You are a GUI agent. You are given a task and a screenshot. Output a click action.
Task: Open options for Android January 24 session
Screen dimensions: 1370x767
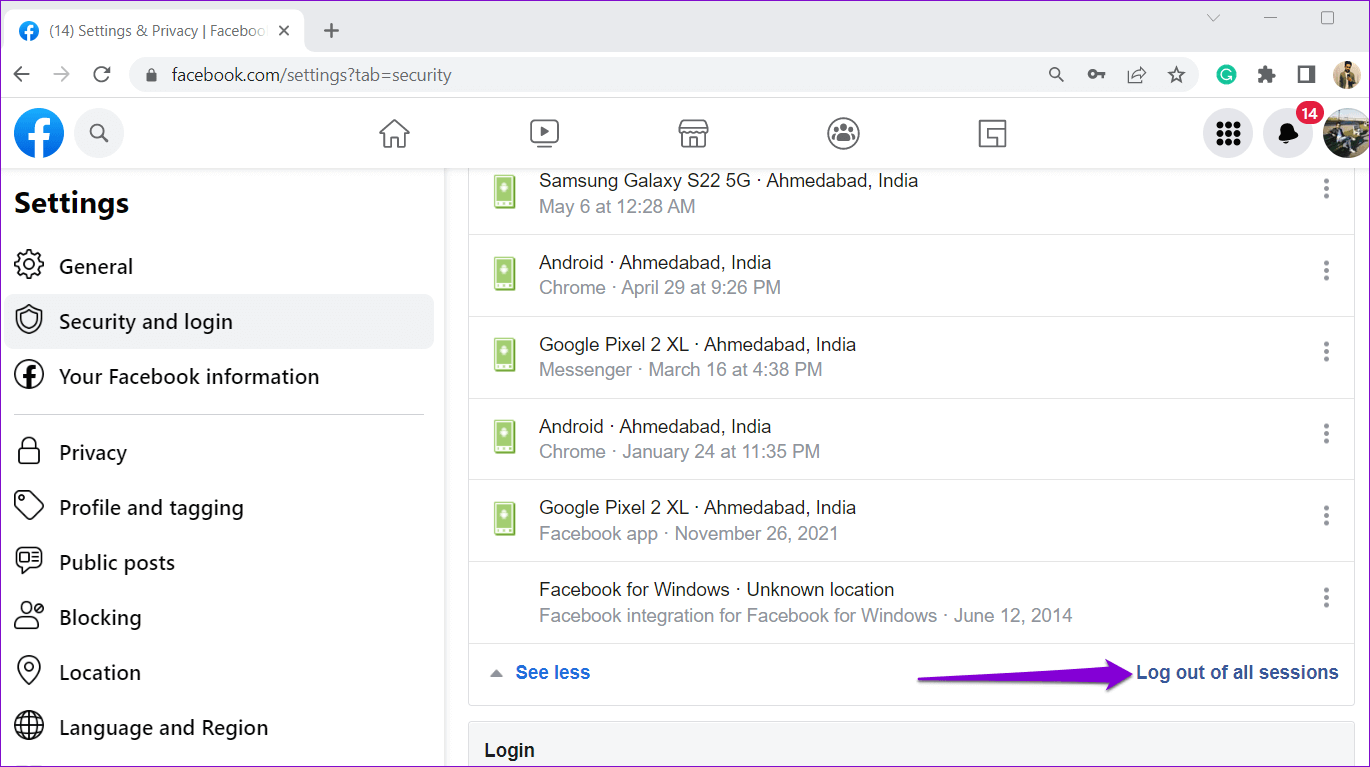[1326, 433]
